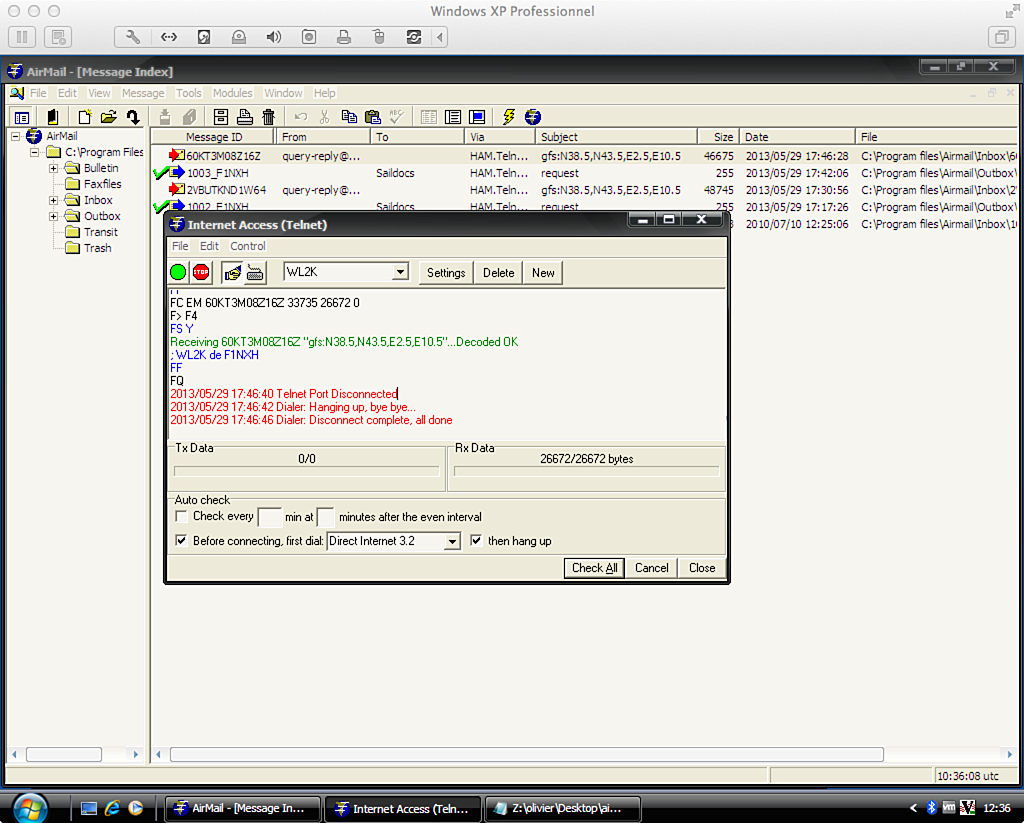This screenshot has height=823, width=1024.
Task: Launch Internet Explorer from quick launch
Action: tap(112, 809)
